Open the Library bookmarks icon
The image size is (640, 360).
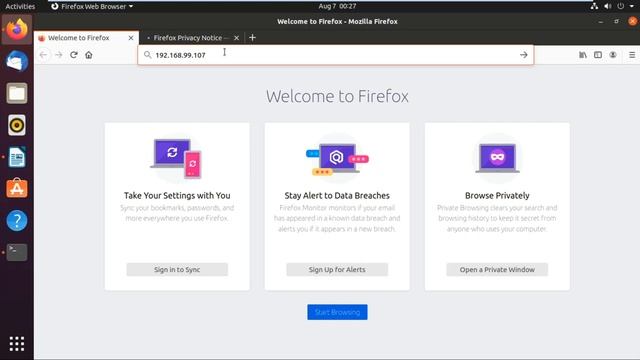tap(583, 55)
